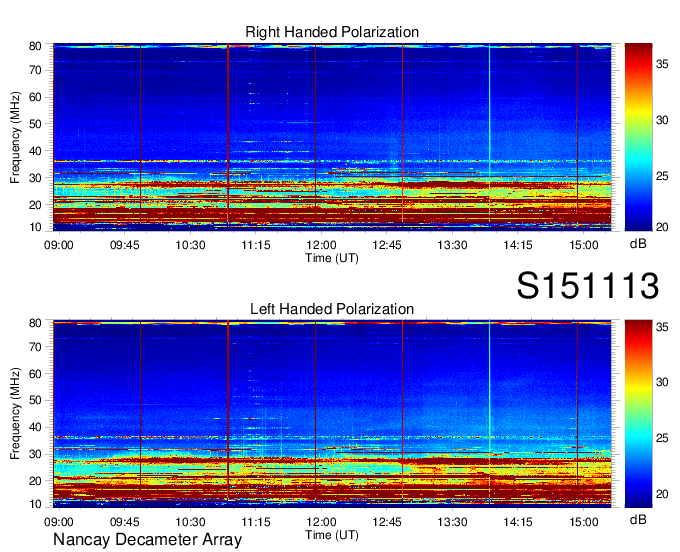The height and width of the screenshot is (552, 680).
Task: Click the "Frequency (MHz)" label of Left Handed panel
Action: tap(15, 414)
